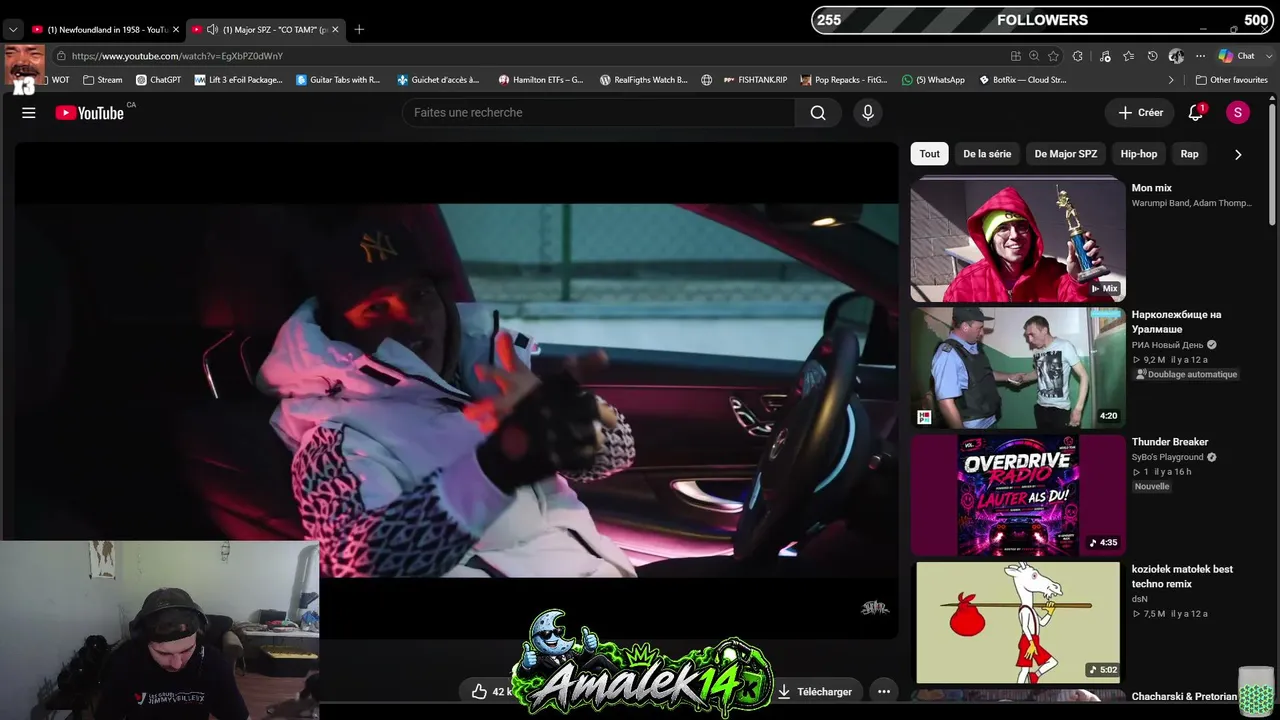1280x720 pixels.
Task: Select the Major SPZ browser tab
Action: click(268, 29)
